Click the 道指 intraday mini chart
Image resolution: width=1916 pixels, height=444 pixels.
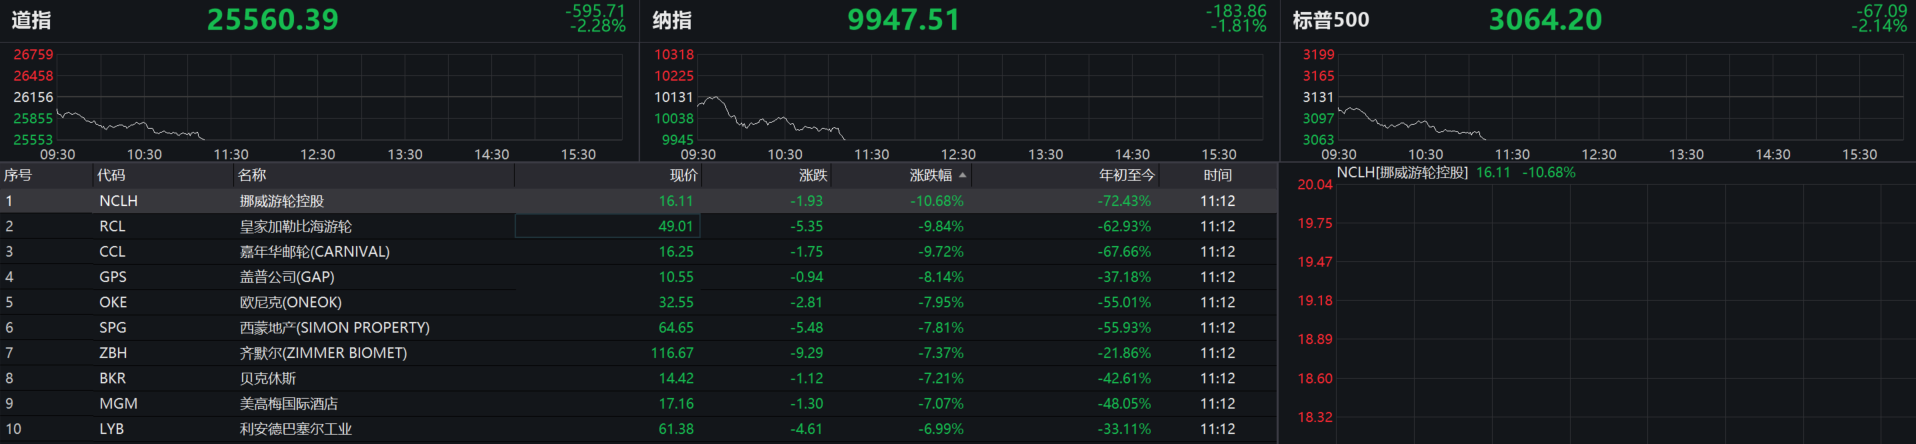(x=340, y=97)
